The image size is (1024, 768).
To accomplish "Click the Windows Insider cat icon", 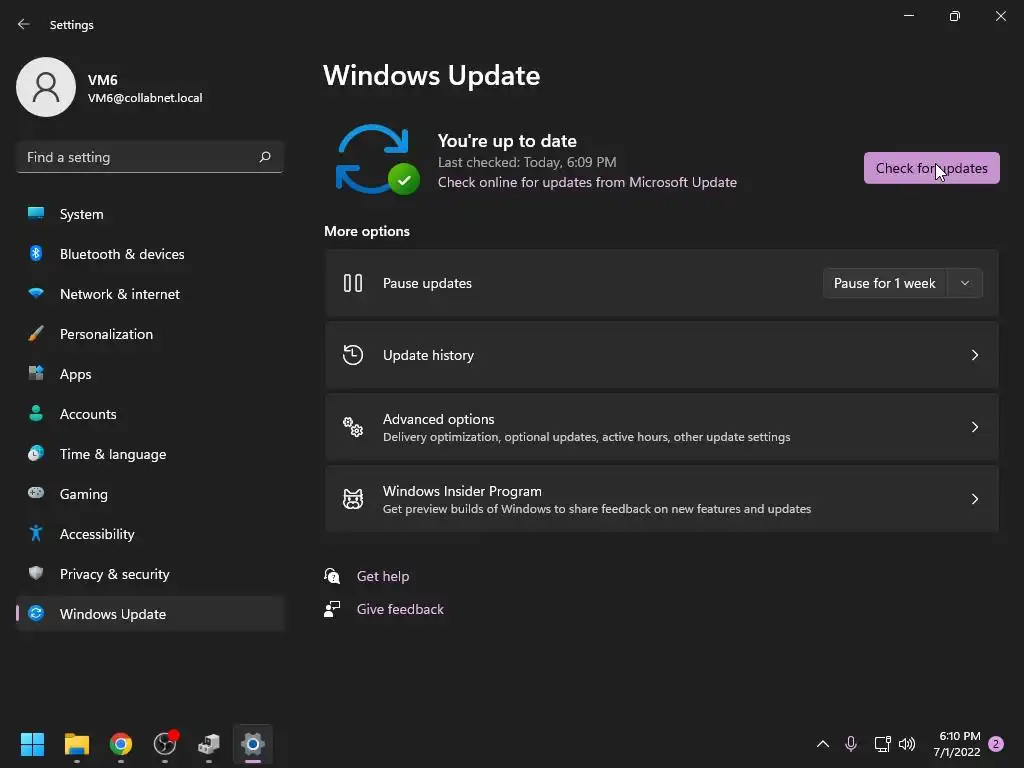I will click(353, 499).
